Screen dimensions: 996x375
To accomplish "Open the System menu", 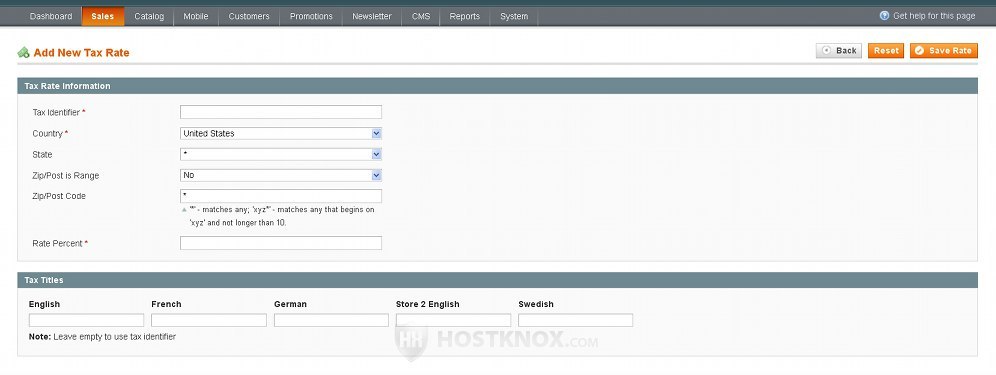I will click(514, 17).
